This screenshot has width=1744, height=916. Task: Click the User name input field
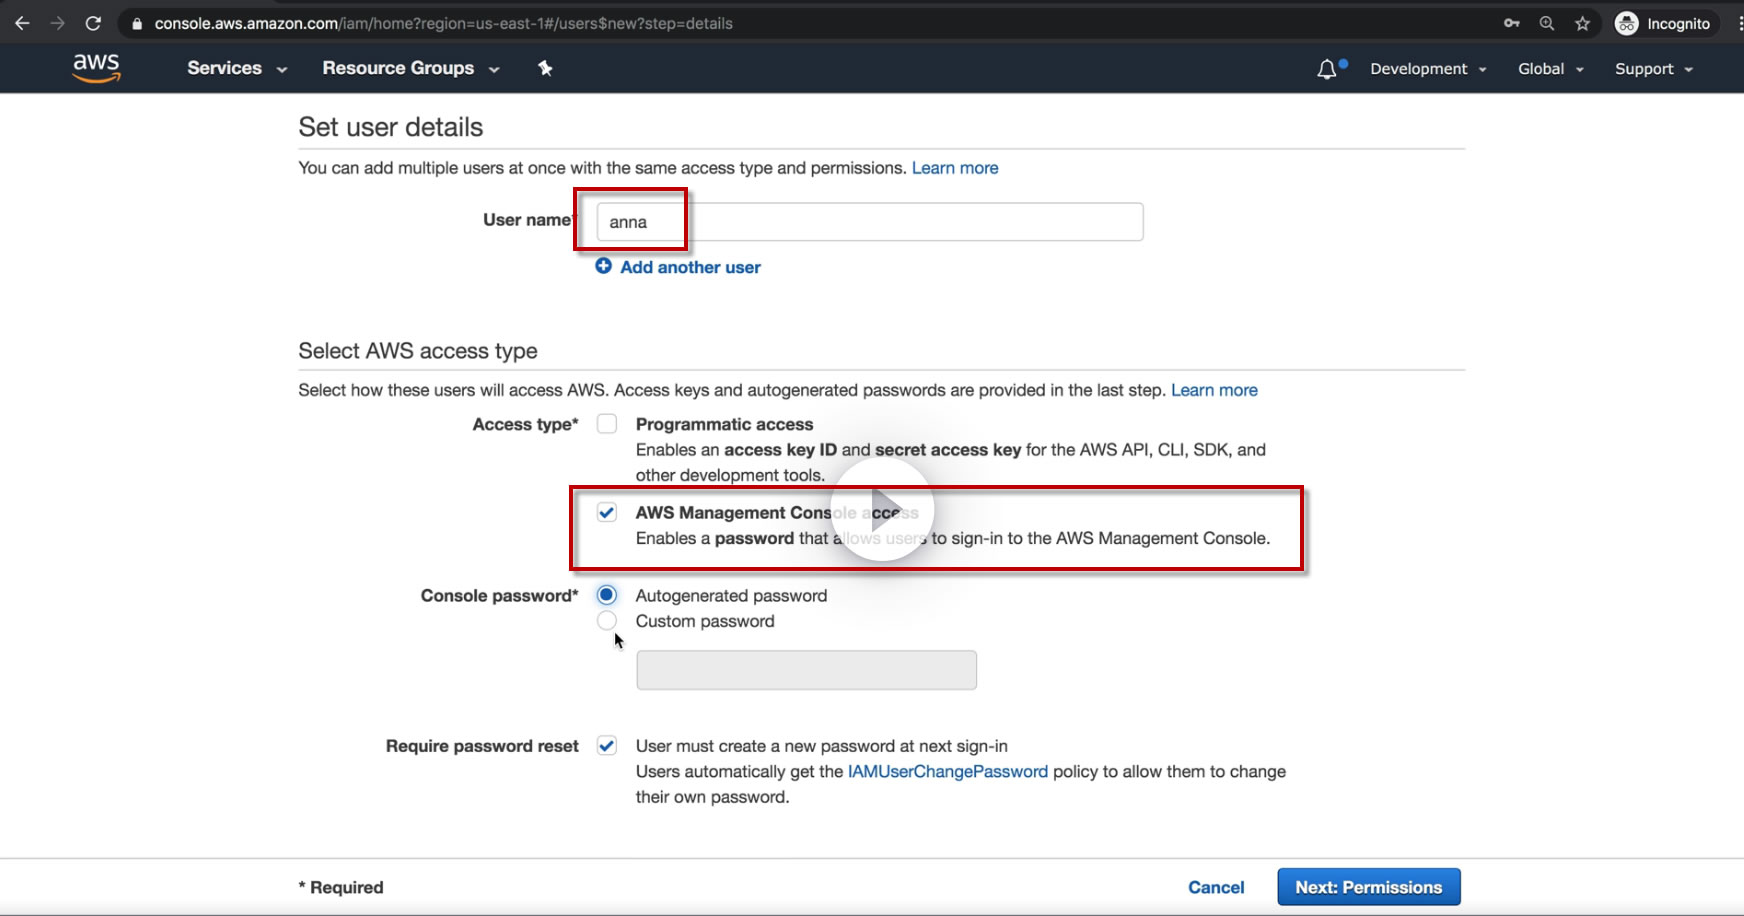[869, 222]
